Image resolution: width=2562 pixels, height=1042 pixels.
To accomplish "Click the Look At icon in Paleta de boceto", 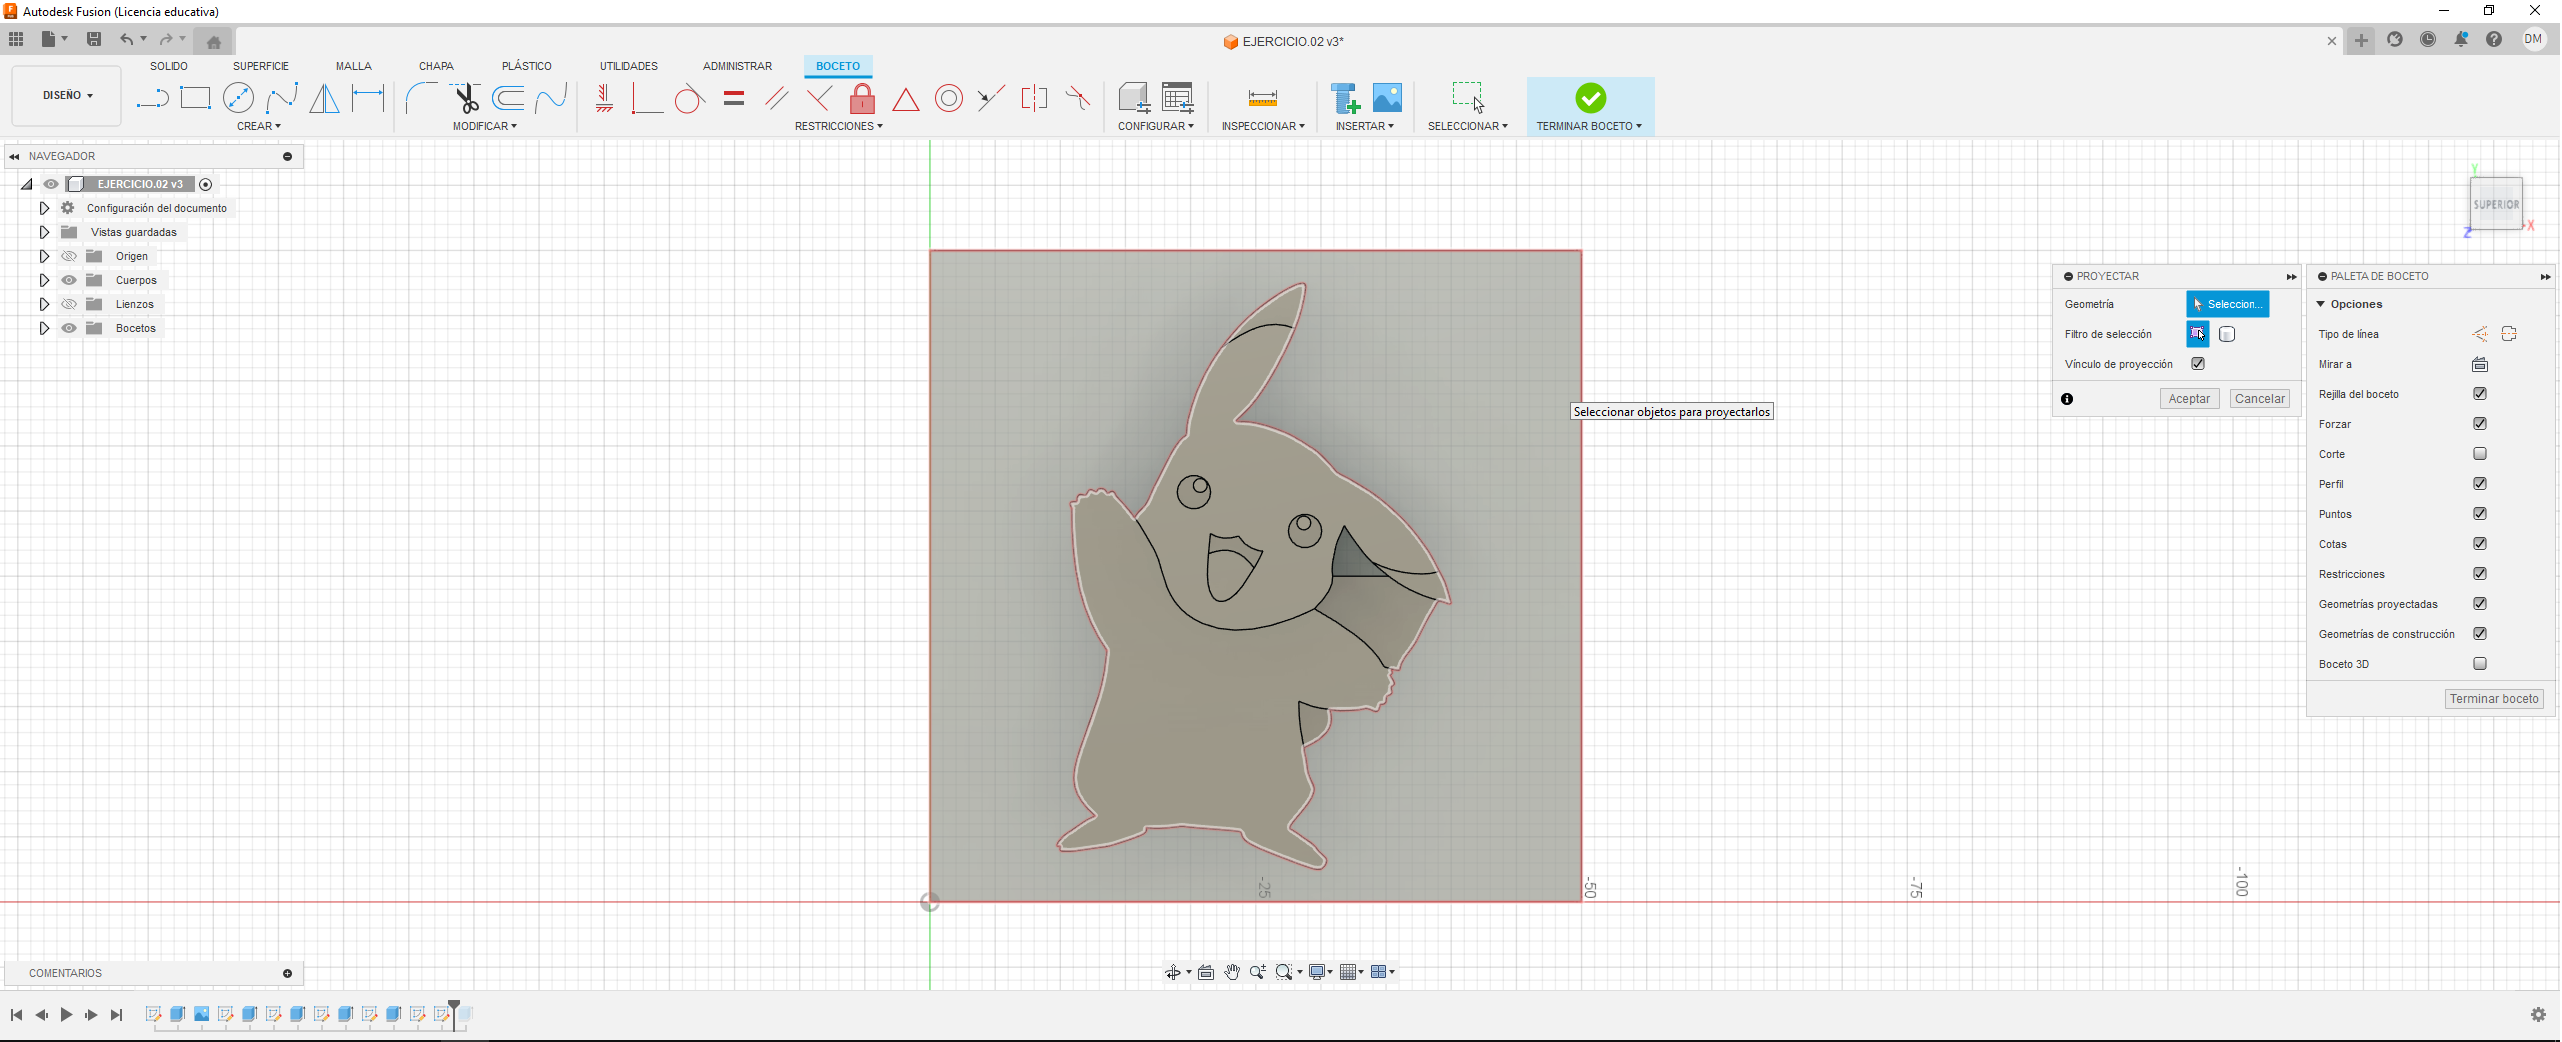I will (x=2480, y=364).
